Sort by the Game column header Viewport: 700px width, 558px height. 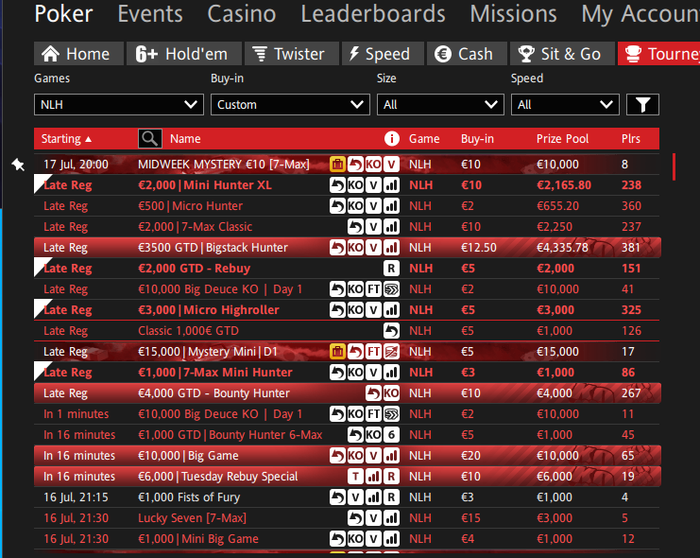coord(424,139)
